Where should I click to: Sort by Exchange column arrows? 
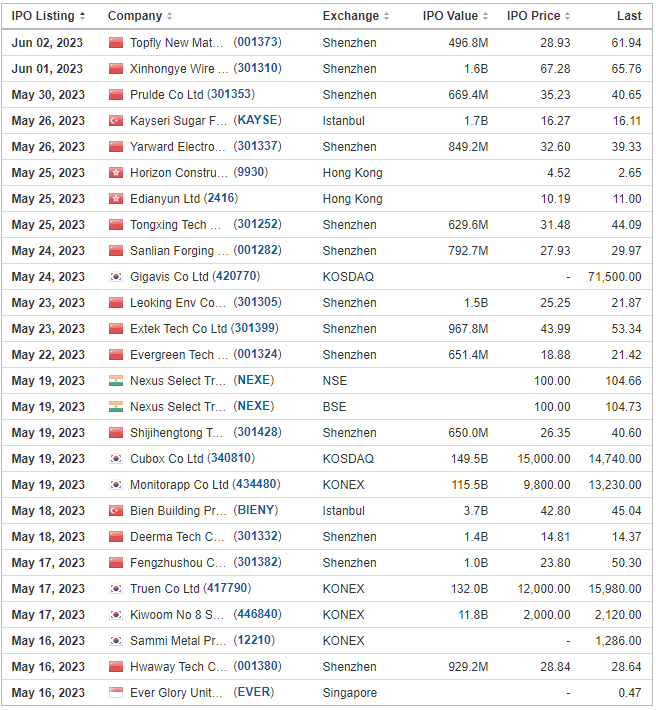[x=386, y=16]
